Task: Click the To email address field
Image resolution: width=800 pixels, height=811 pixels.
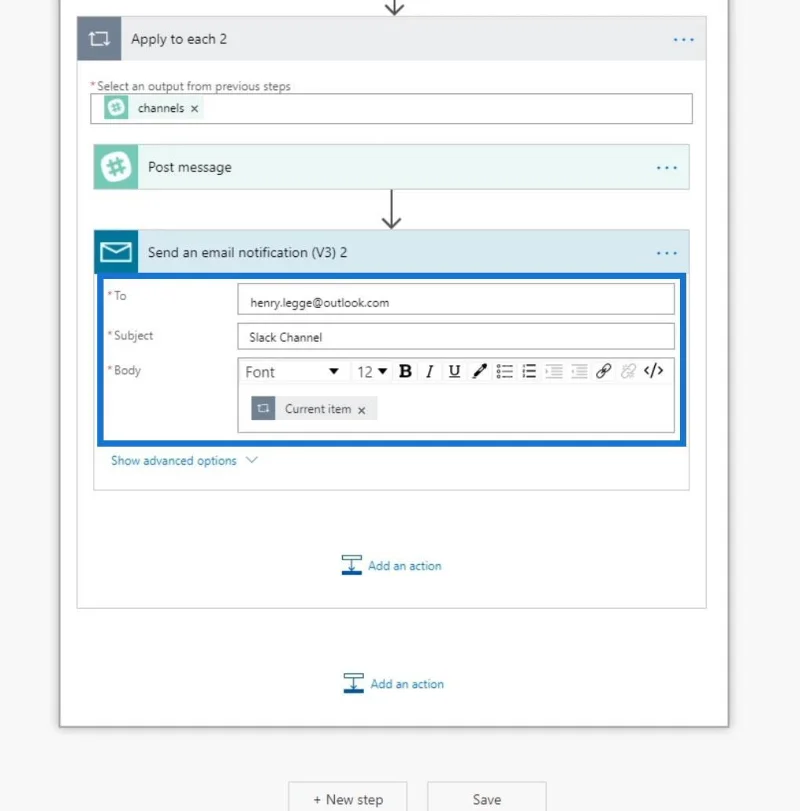Action: click(x=456, y=299)
